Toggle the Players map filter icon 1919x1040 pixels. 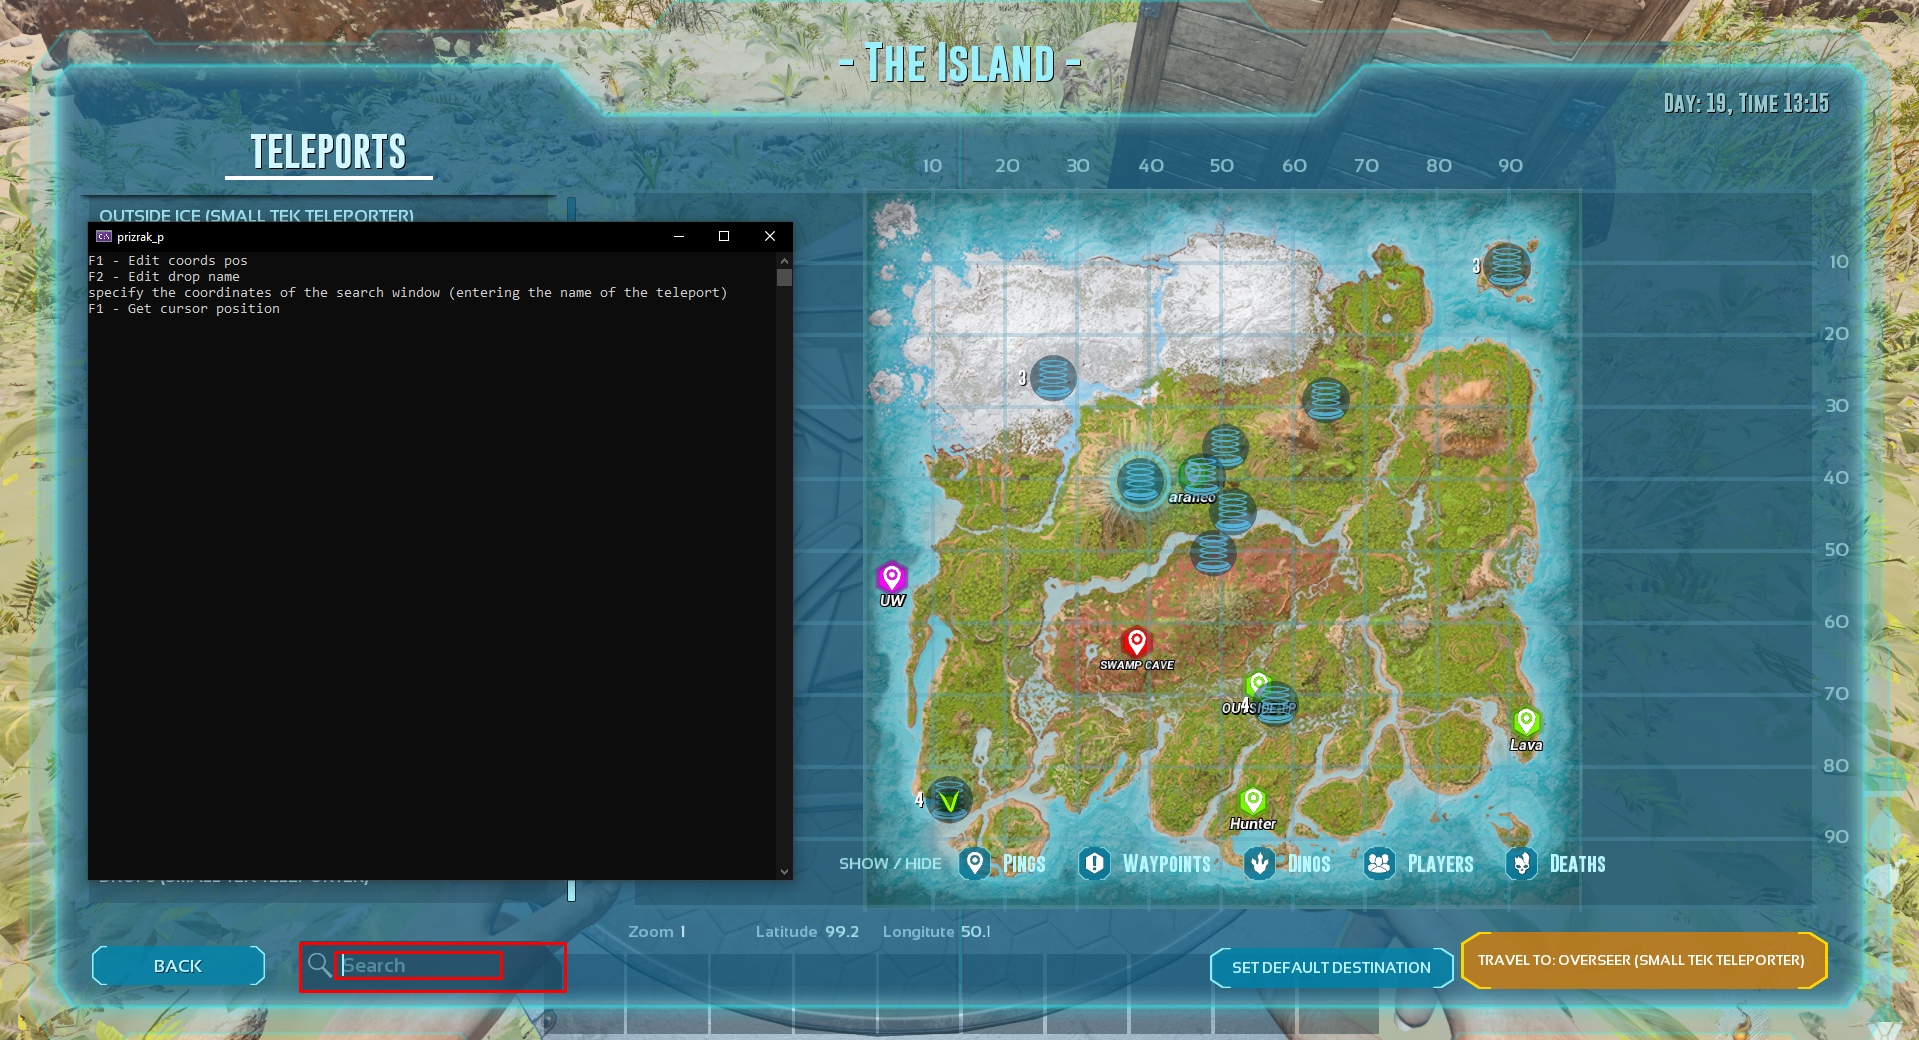click(x=1380, y=863)
